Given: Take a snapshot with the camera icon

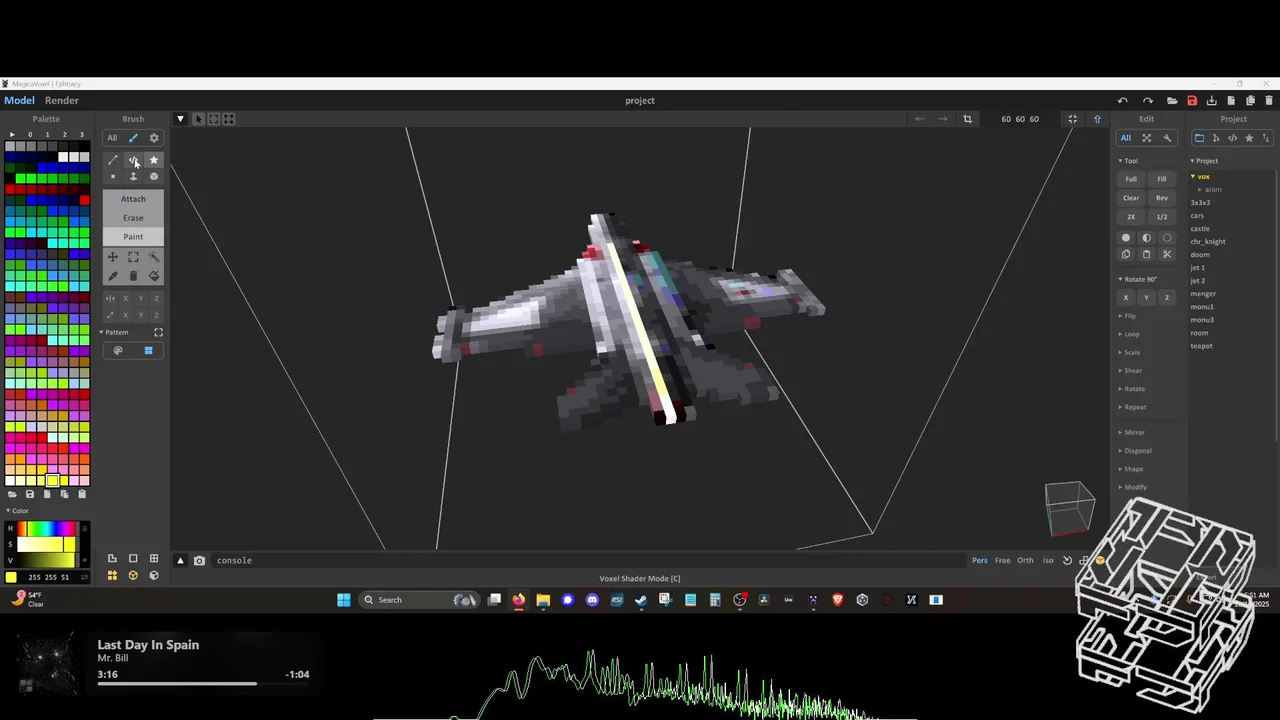Looking at the screenshot, I should [199, 561].
